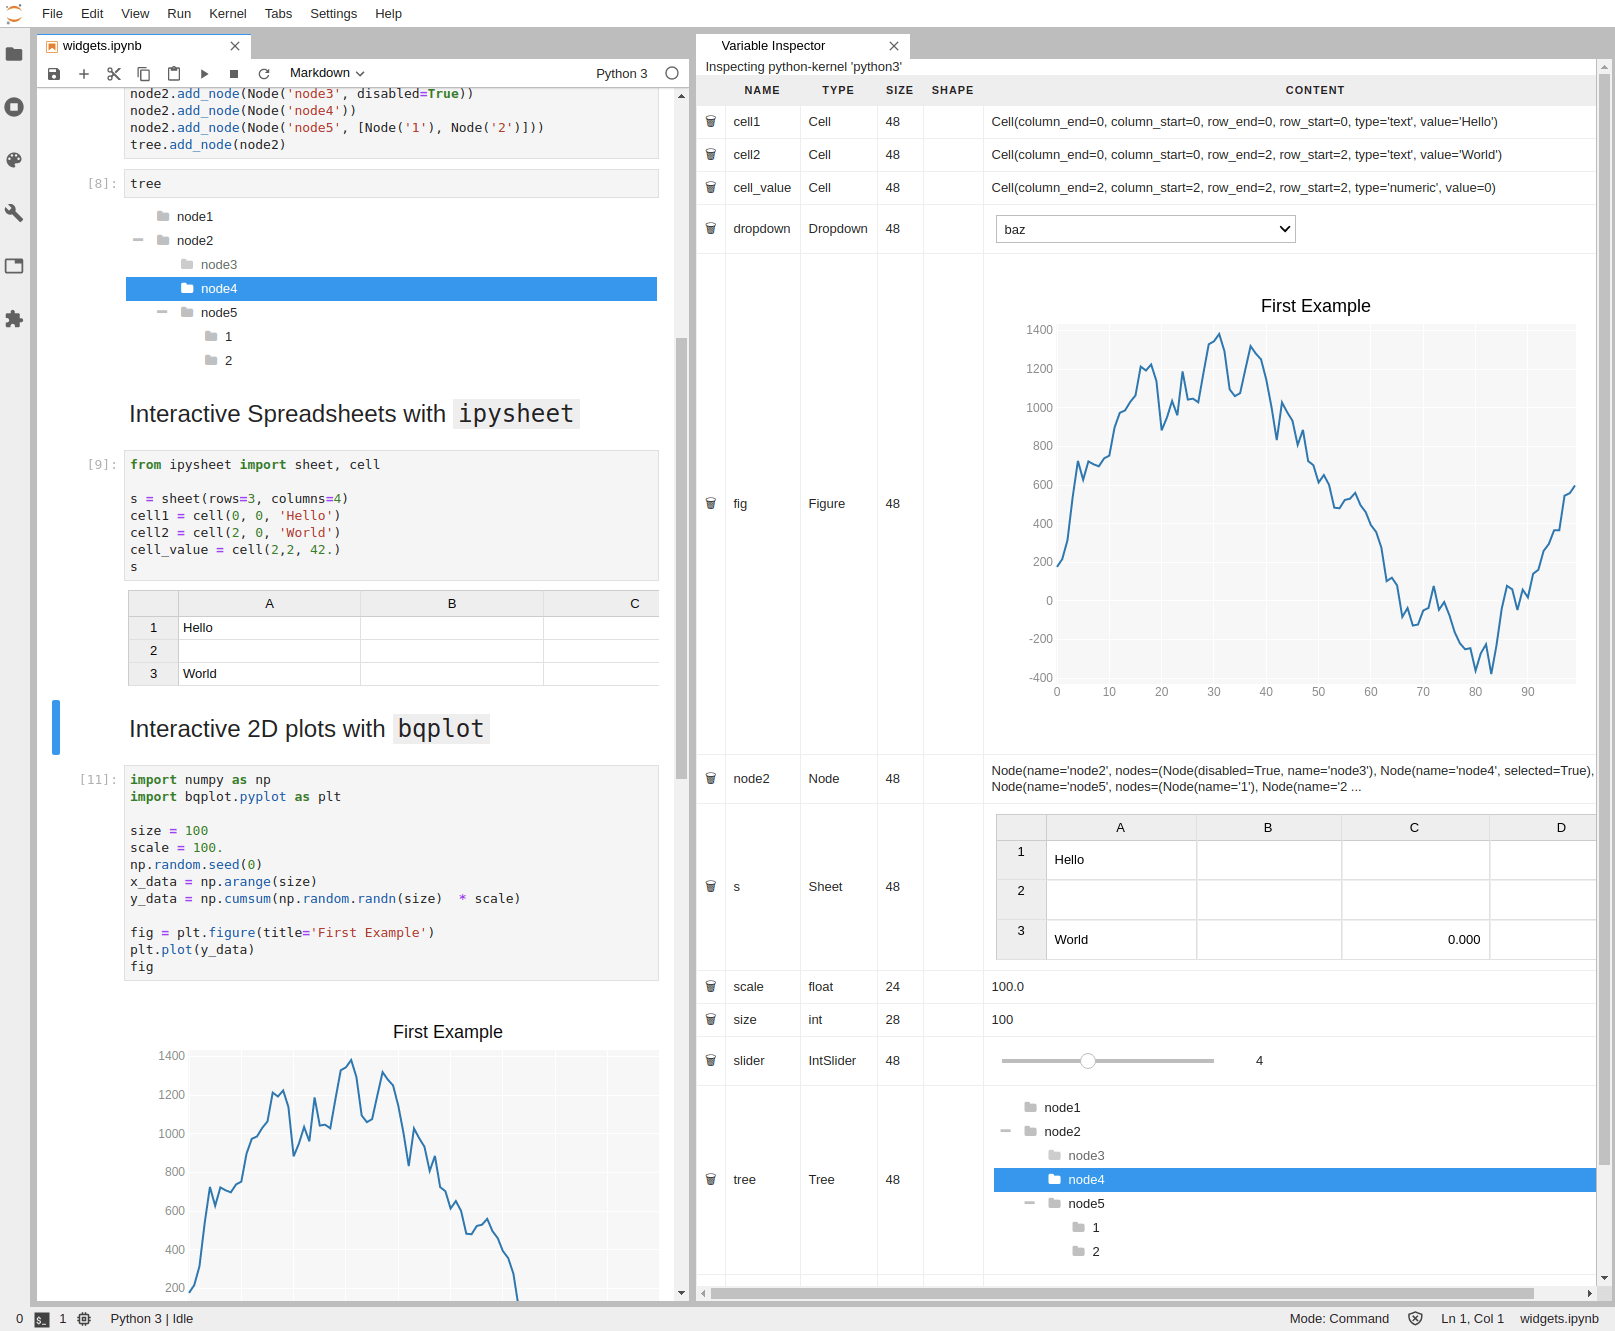
Task: Cut the selected cells
Action: (x=113, y=73)
